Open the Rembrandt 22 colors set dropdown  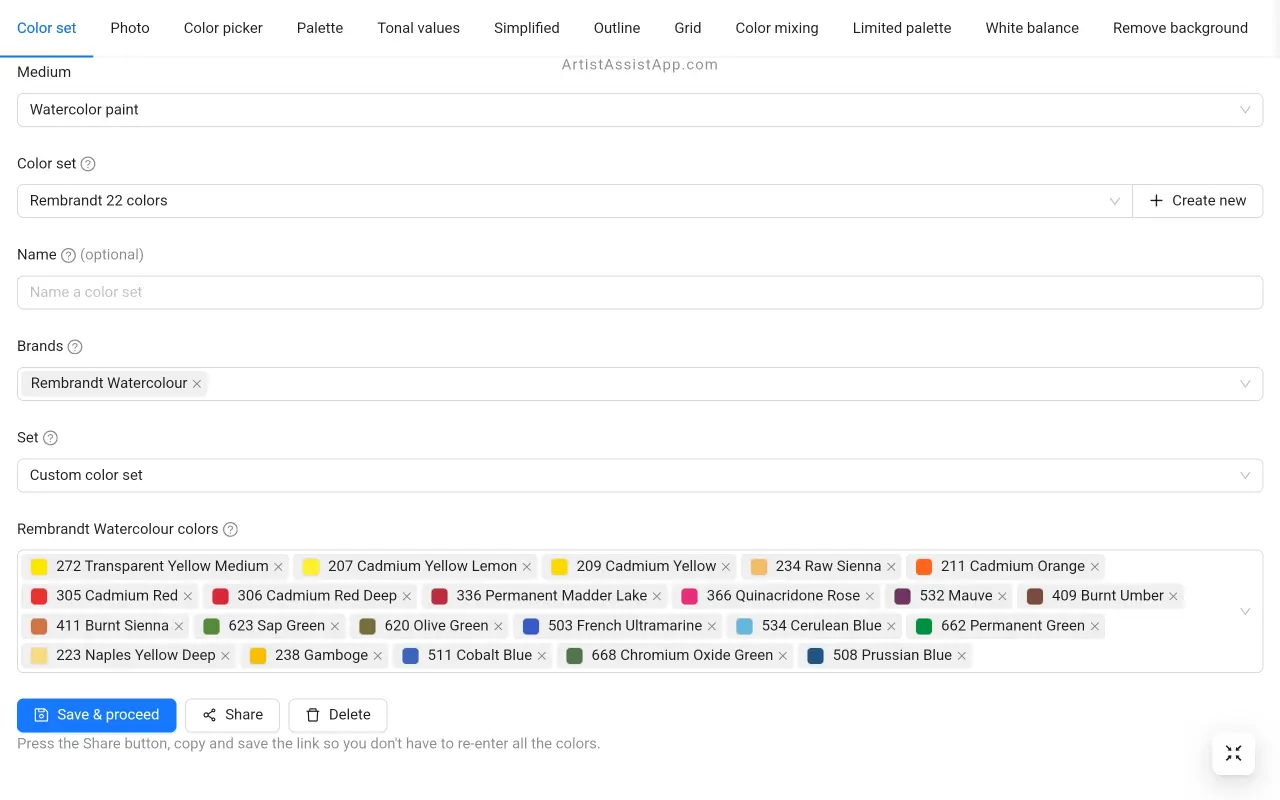(575, 201)
